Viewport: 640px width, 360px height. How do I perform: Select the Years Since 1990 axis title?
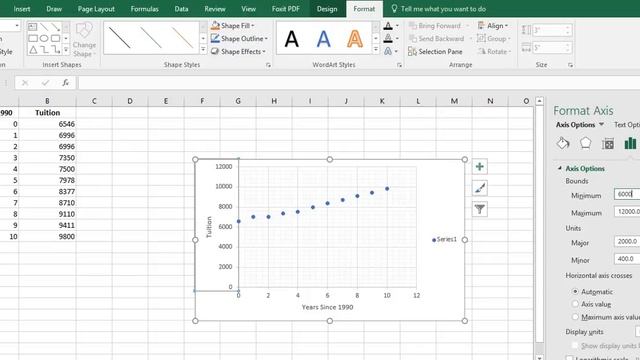(x=327, y=307)
